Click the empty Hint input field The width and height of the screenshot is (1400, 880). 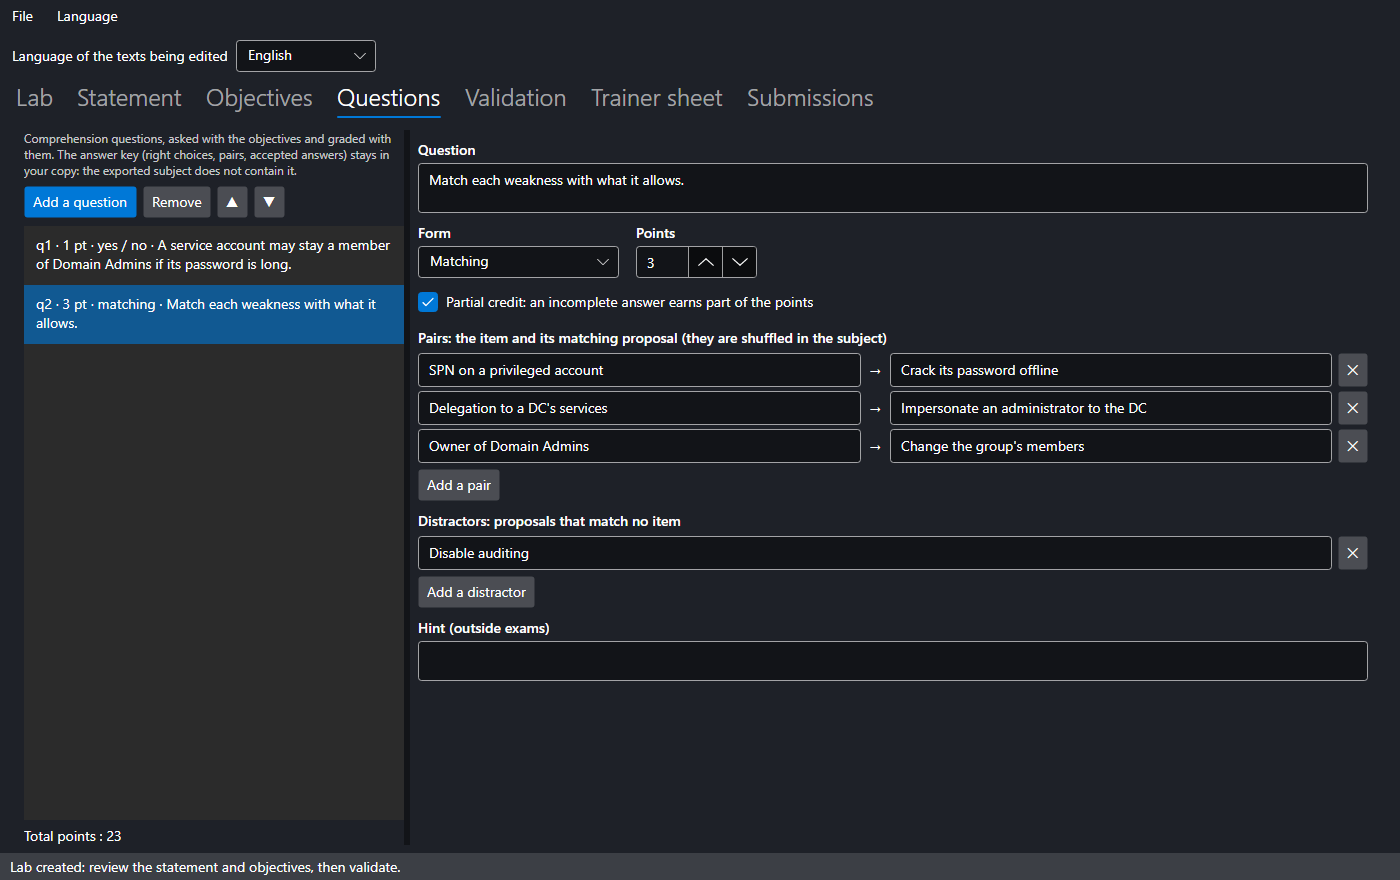pyautogui.click(x=892, y=661)
